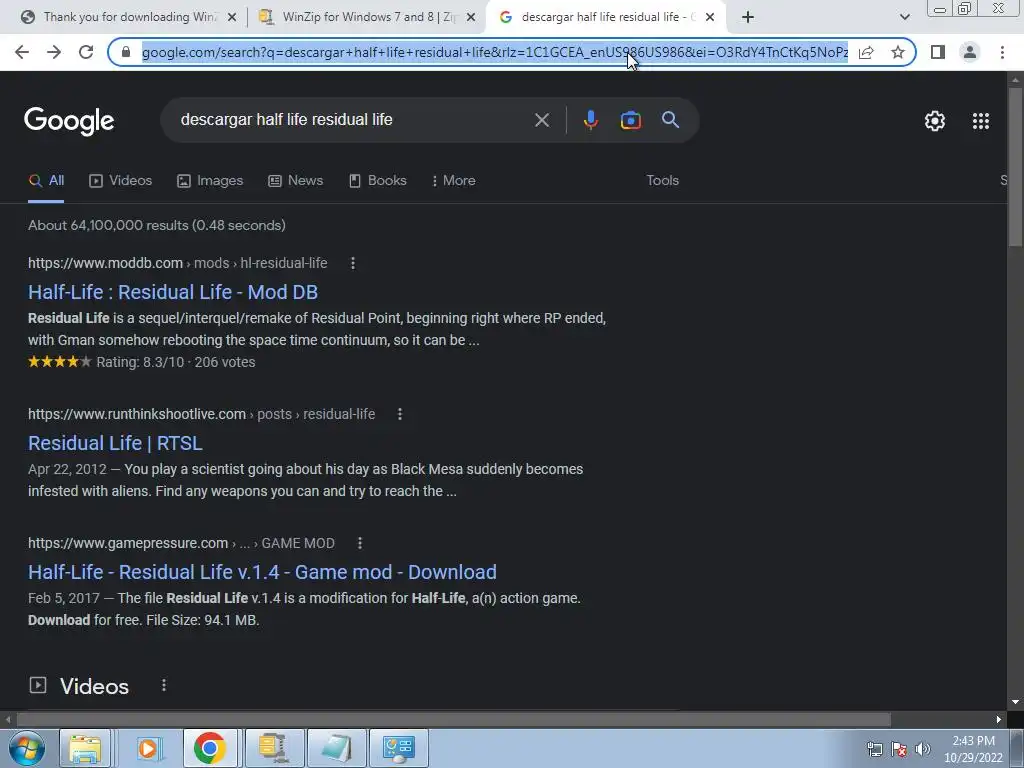The width and height of the screenshot is (1024, 768).
Task: Open options for the runthinkshootlive.com result
Action: click(400, 414)
